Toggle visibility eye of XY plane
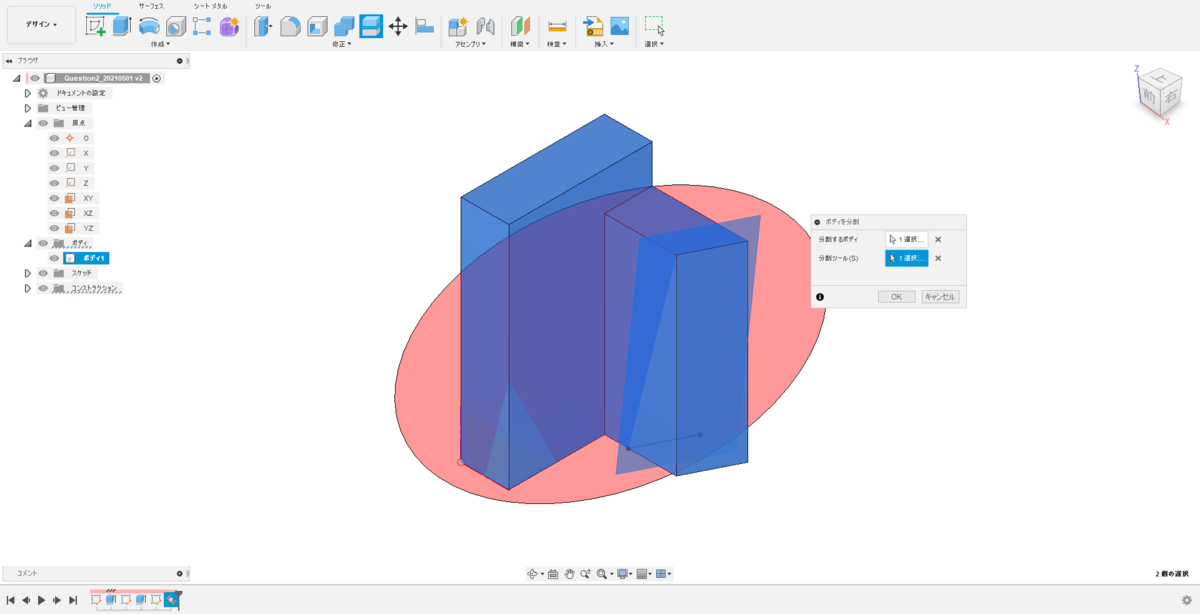Viewport: 1200px width, 614px height. coord(55,198)
